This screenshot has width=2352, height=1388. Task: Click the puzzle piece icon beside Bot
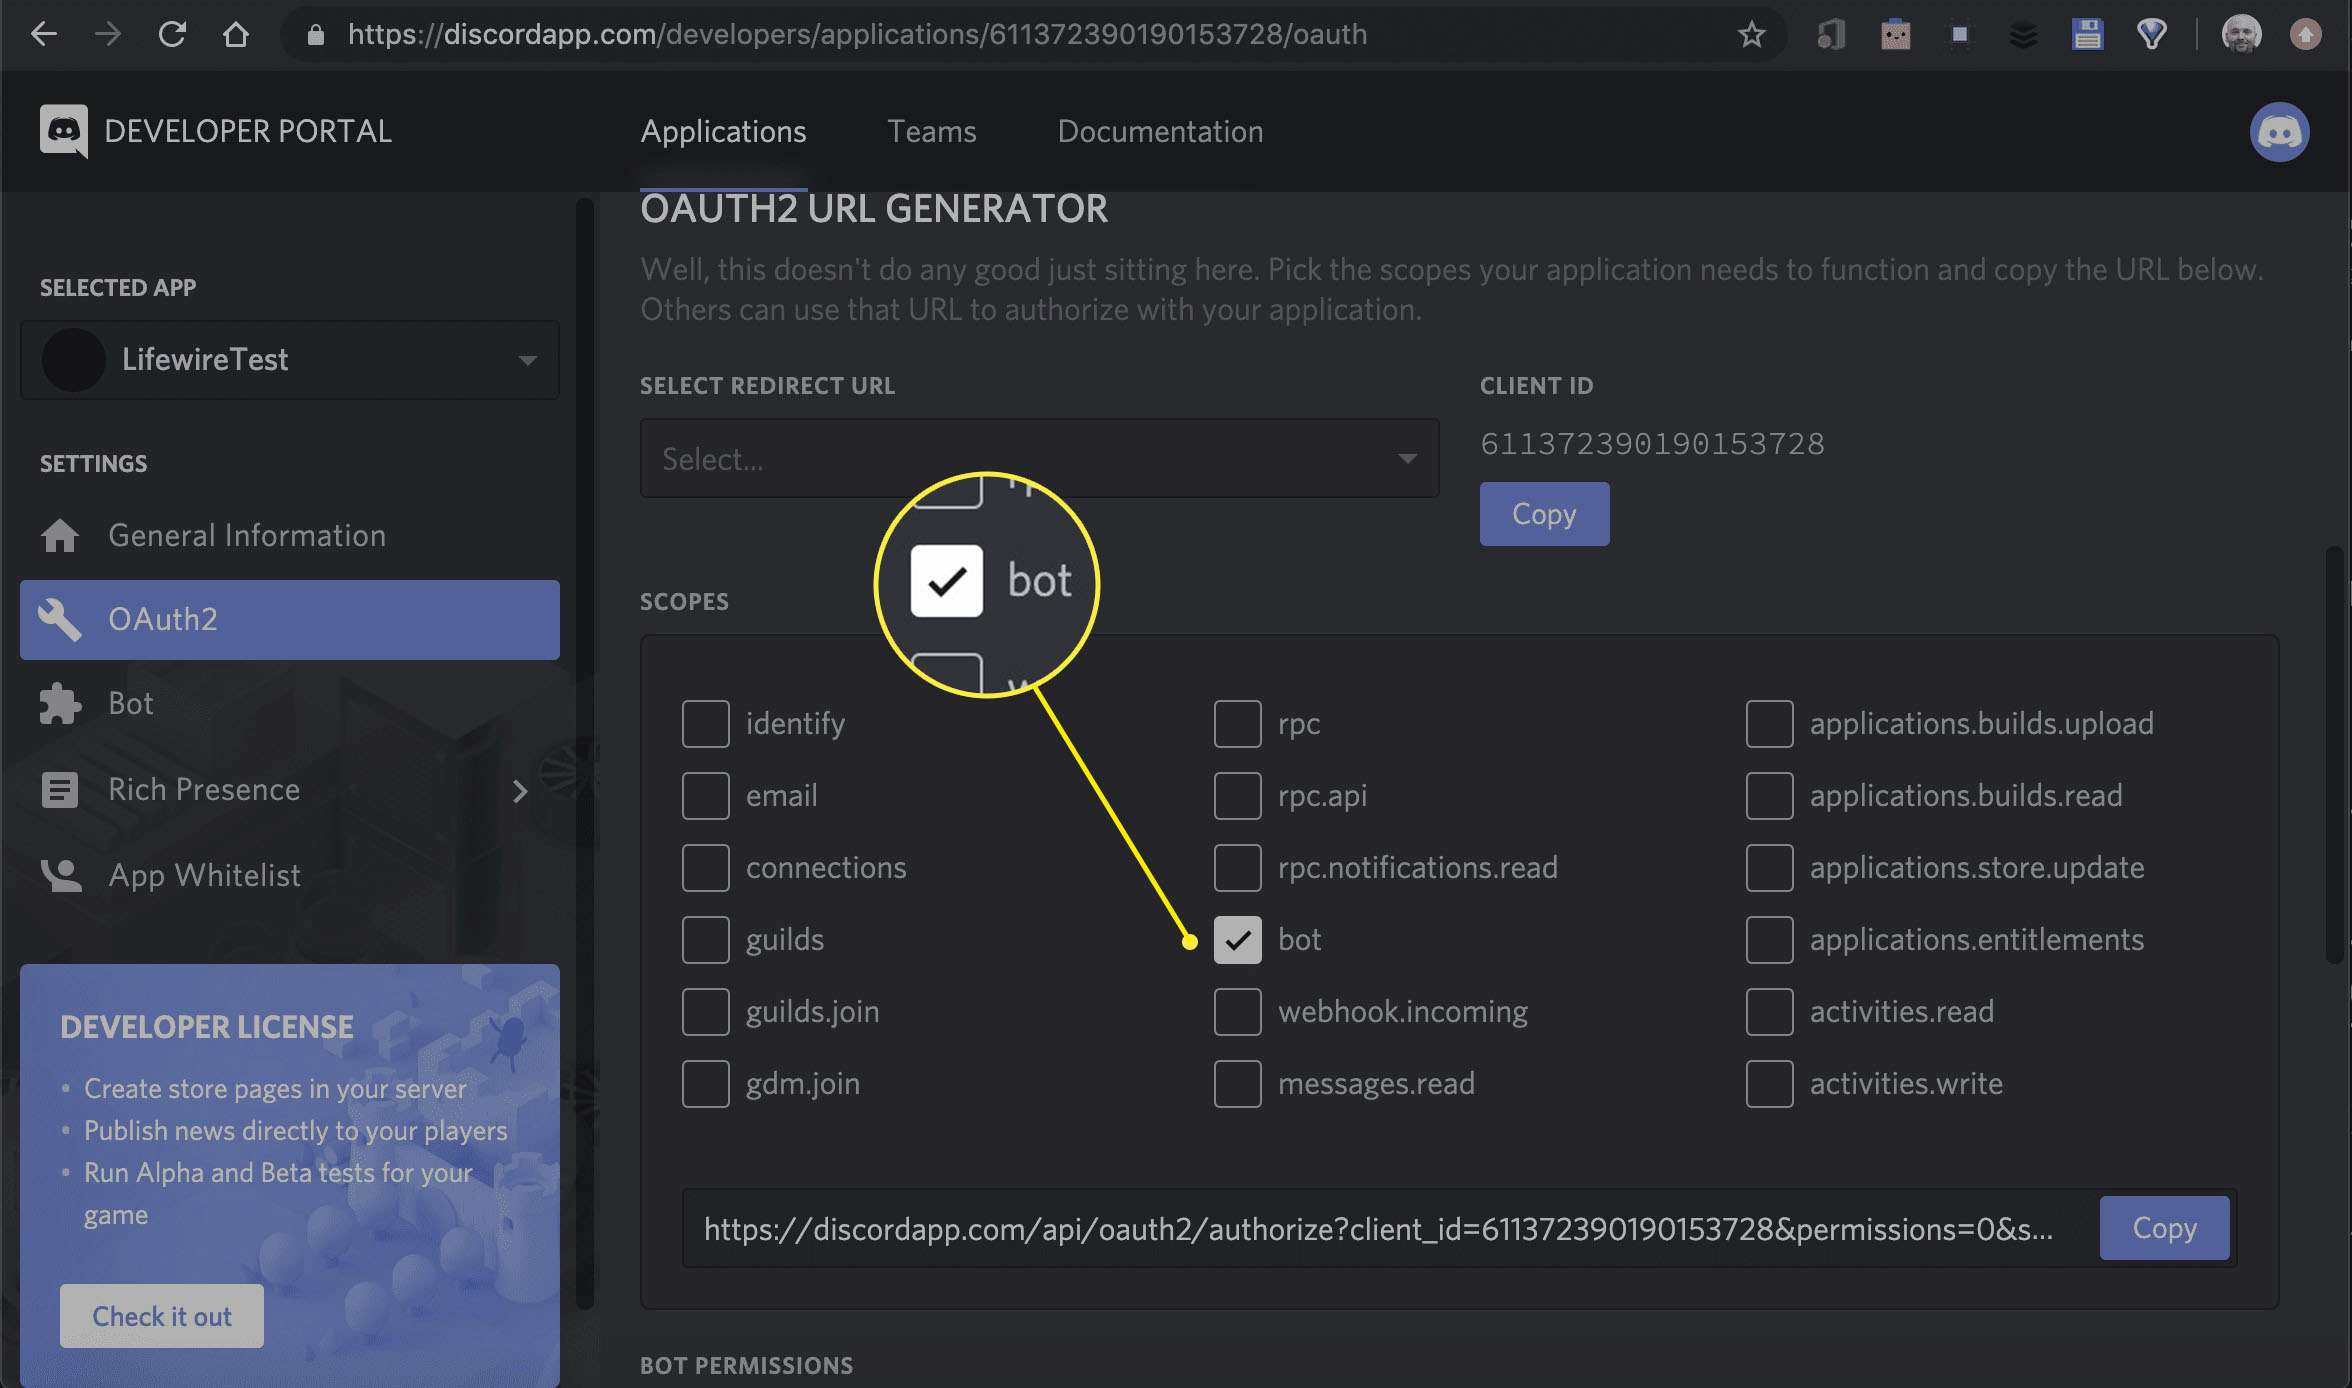tap(60, 704)
